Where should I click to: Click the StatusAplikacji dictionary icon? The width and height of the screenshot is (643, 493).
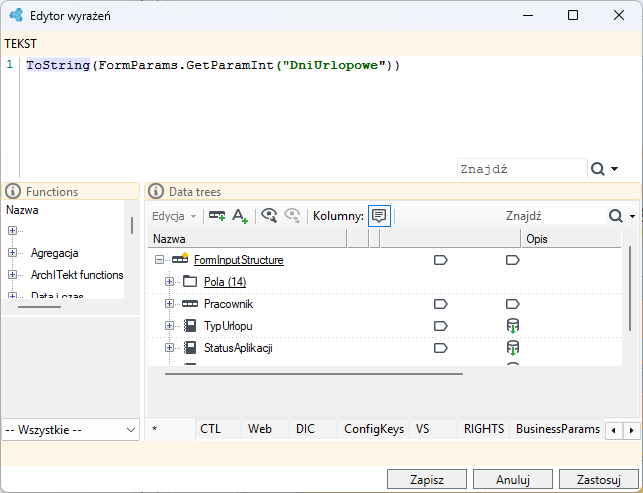pyautogui.click(x=189, y=348)
